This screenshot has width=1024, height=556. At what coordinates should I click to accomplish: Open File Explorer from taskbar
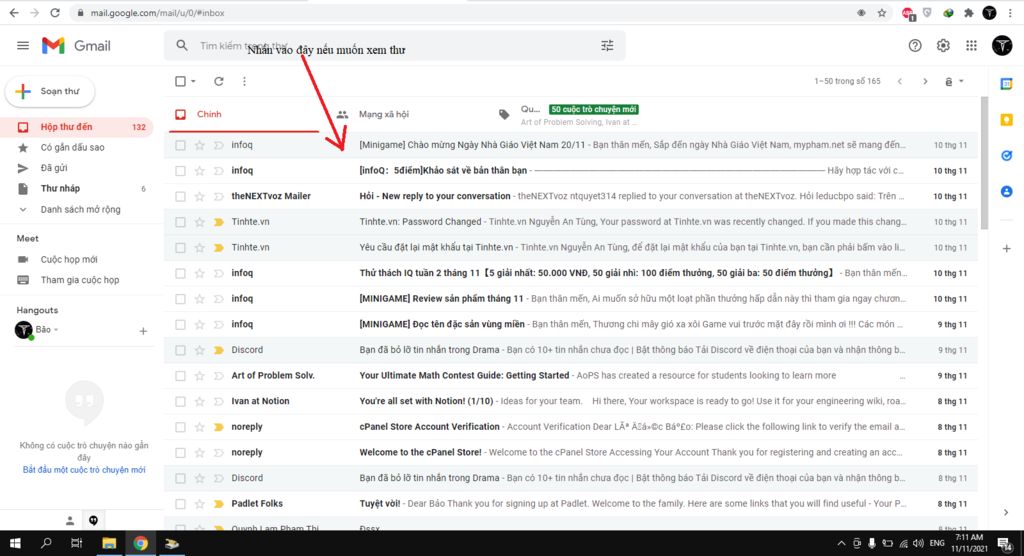click(x=109, y=543)
